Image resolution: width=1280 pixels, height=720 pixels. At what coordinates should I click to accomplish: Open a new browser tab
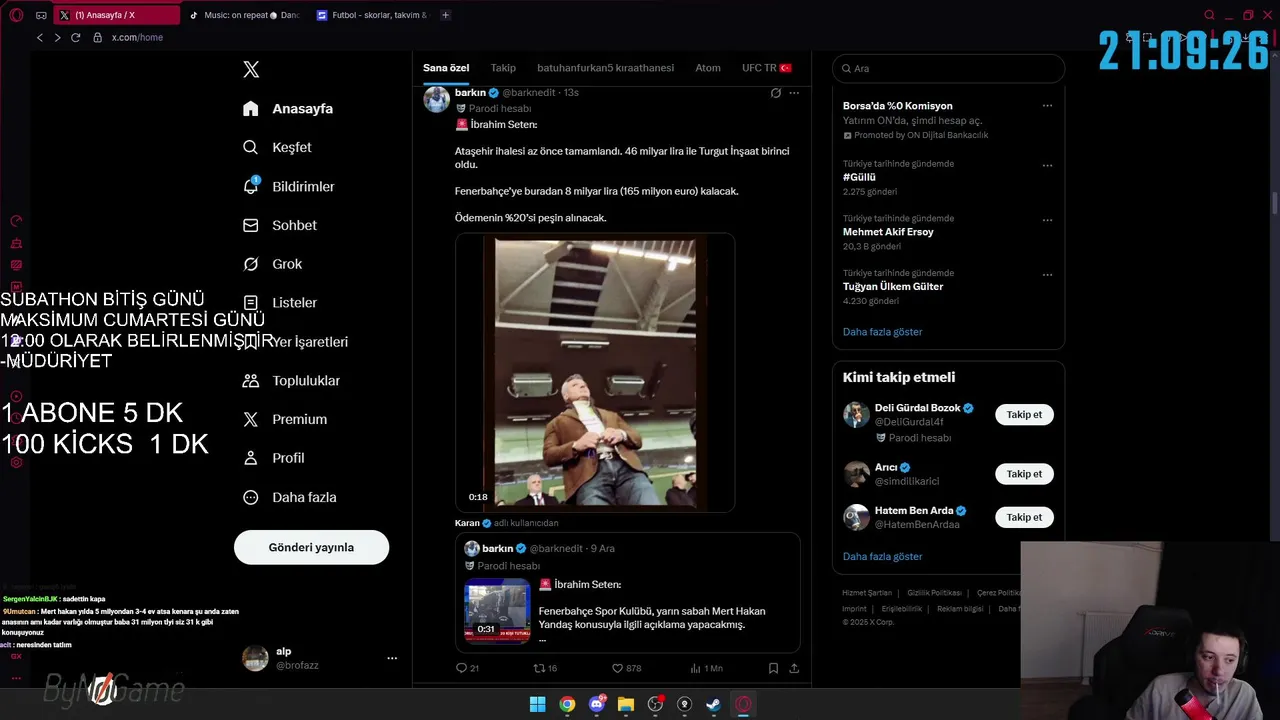(x=445, y=15)
